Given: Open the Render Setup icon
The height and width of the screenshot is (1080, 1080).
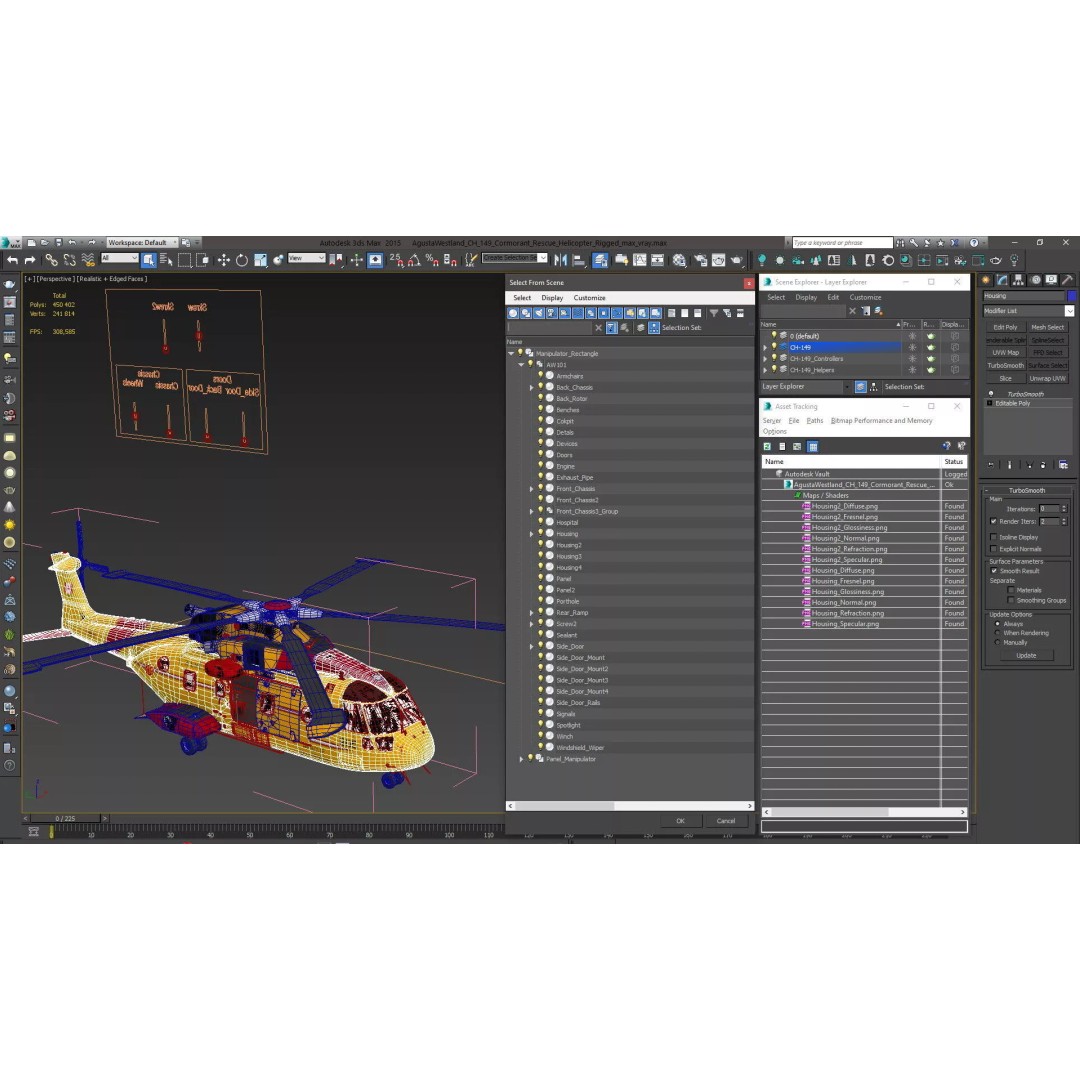Looking at the screenshot, I should tap(700, 260).
